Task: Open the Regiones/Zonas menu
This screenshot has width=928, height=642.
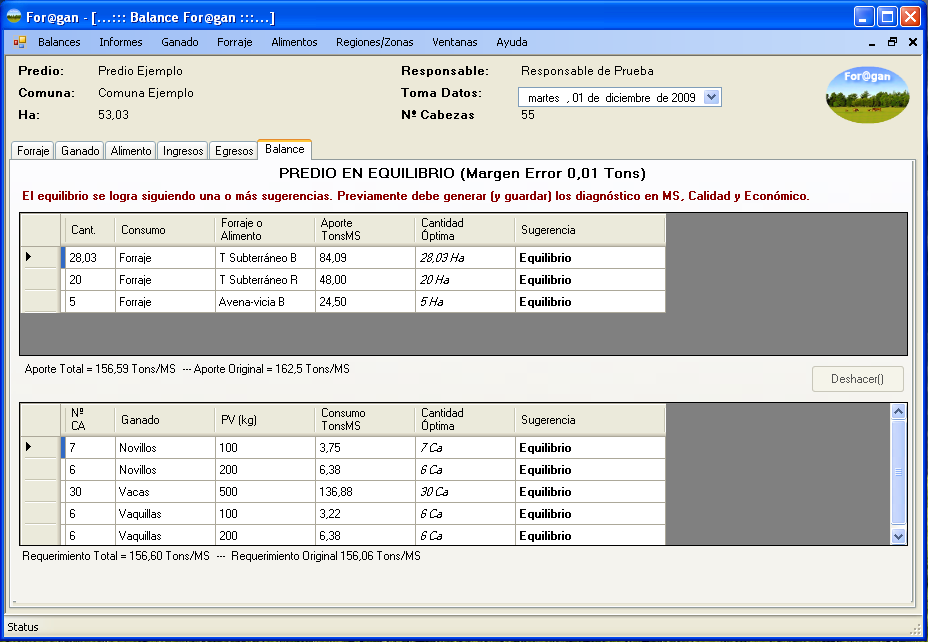Action: coord(374,42)
